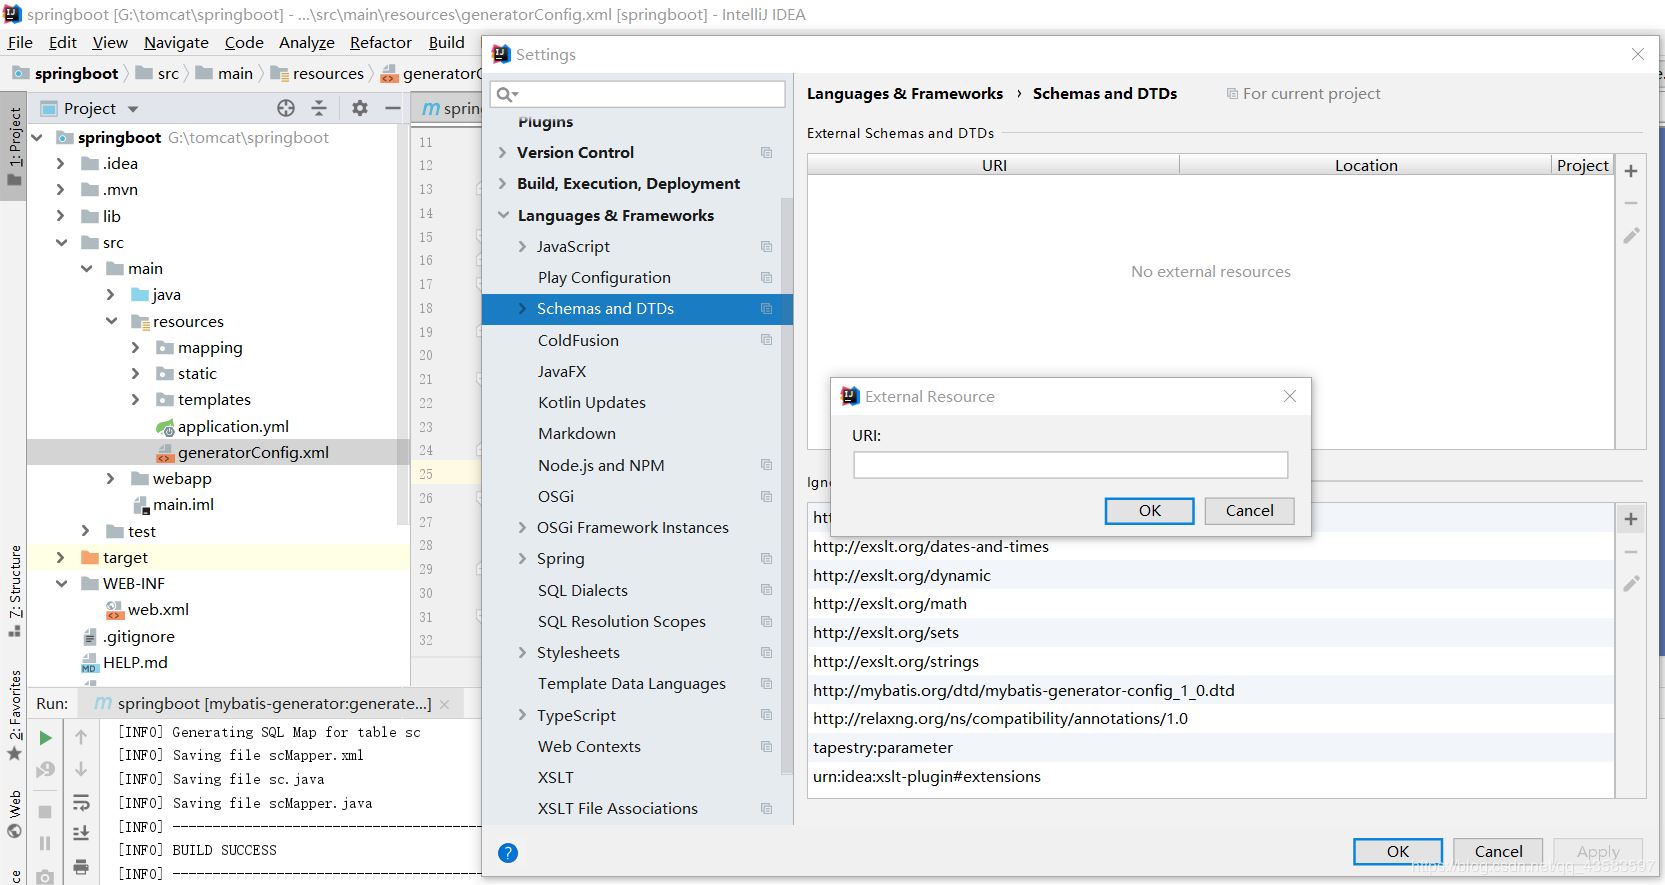The width and height of the screenshot is (1665, 885).
Task: Click the per-project icon beside Version Control
Action: [767, 153]
